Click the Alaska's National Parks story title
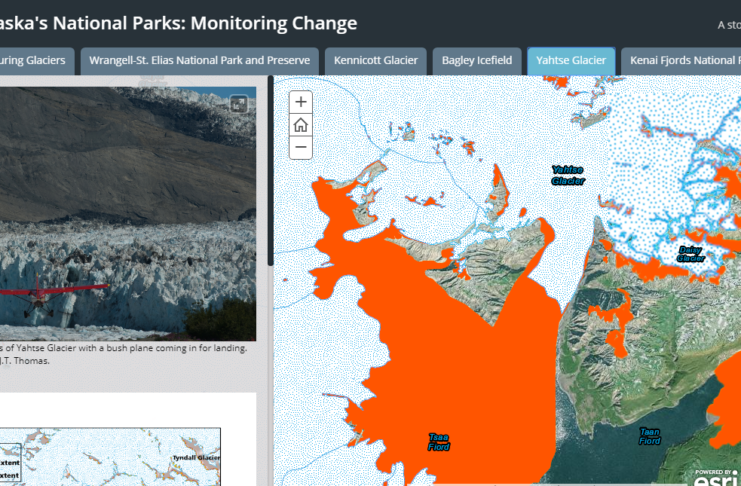 [x=178, y=23]
